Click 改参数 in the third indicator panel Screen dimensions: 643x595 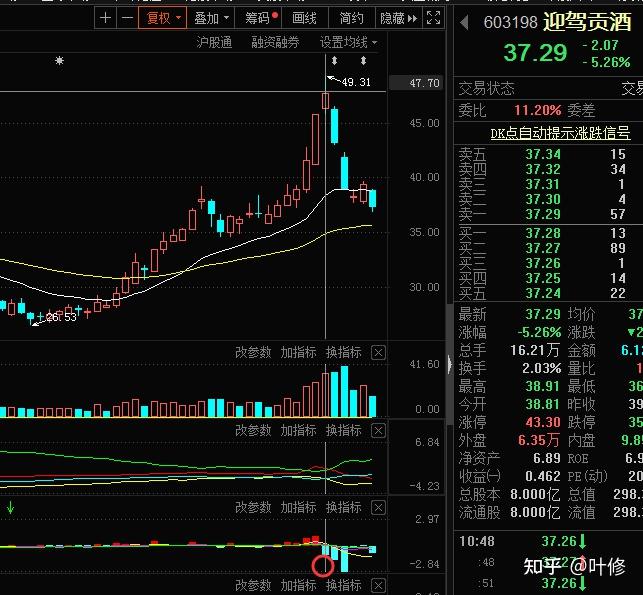click(253, 507)
